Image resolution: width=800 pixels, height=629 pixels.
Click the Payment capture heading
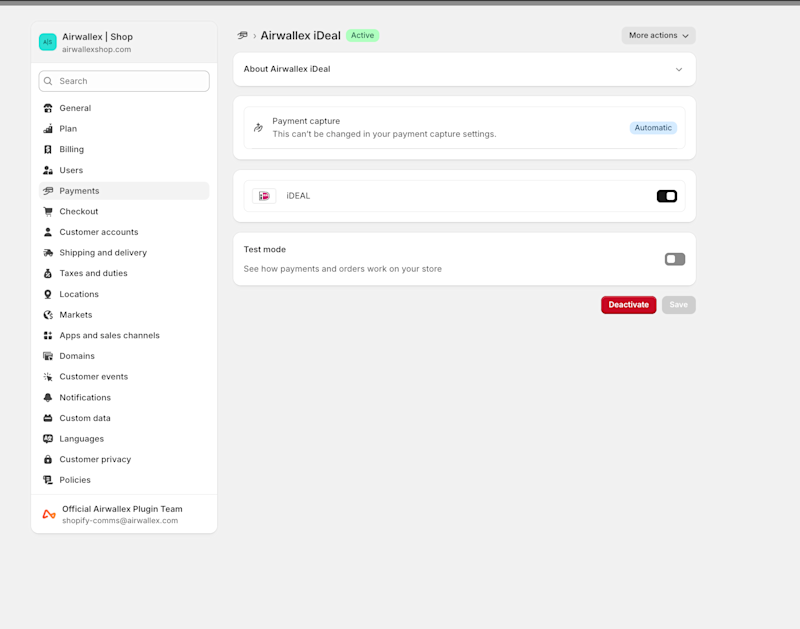(306, 121)
